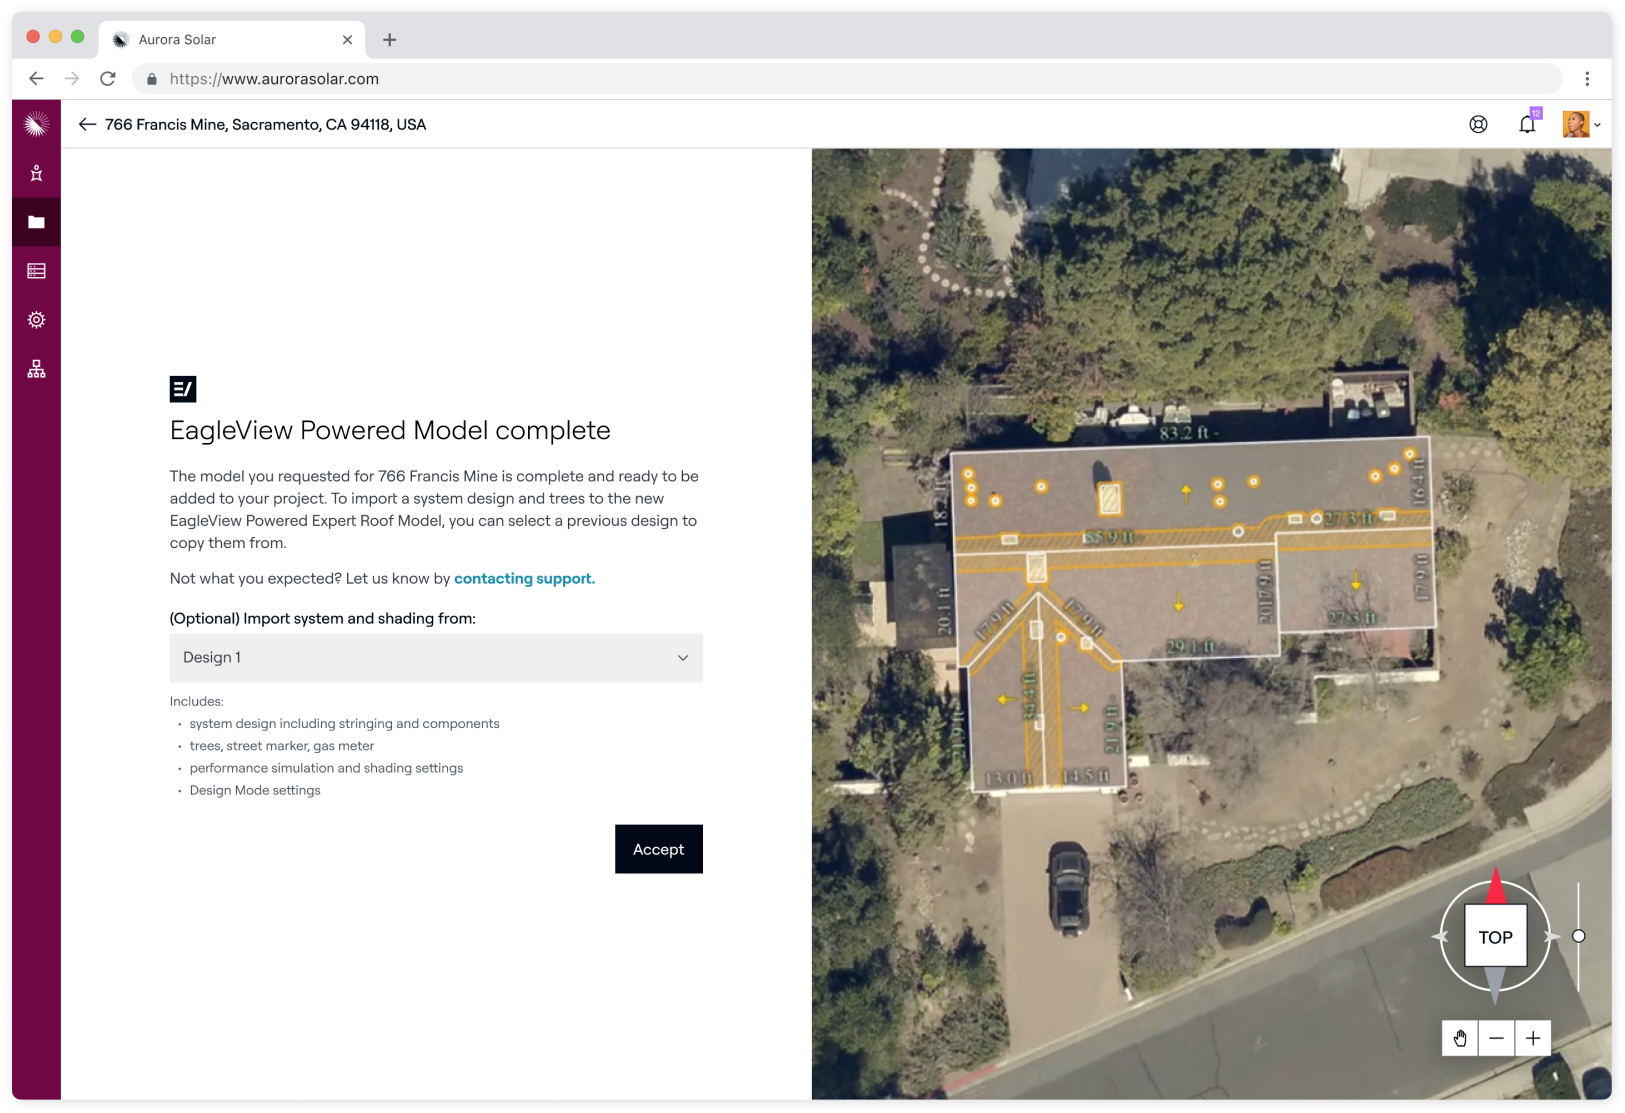Click the heading EagleView Powered Model complete
The width and height of the screenshot is (1625, 1113).
(390, 430)
